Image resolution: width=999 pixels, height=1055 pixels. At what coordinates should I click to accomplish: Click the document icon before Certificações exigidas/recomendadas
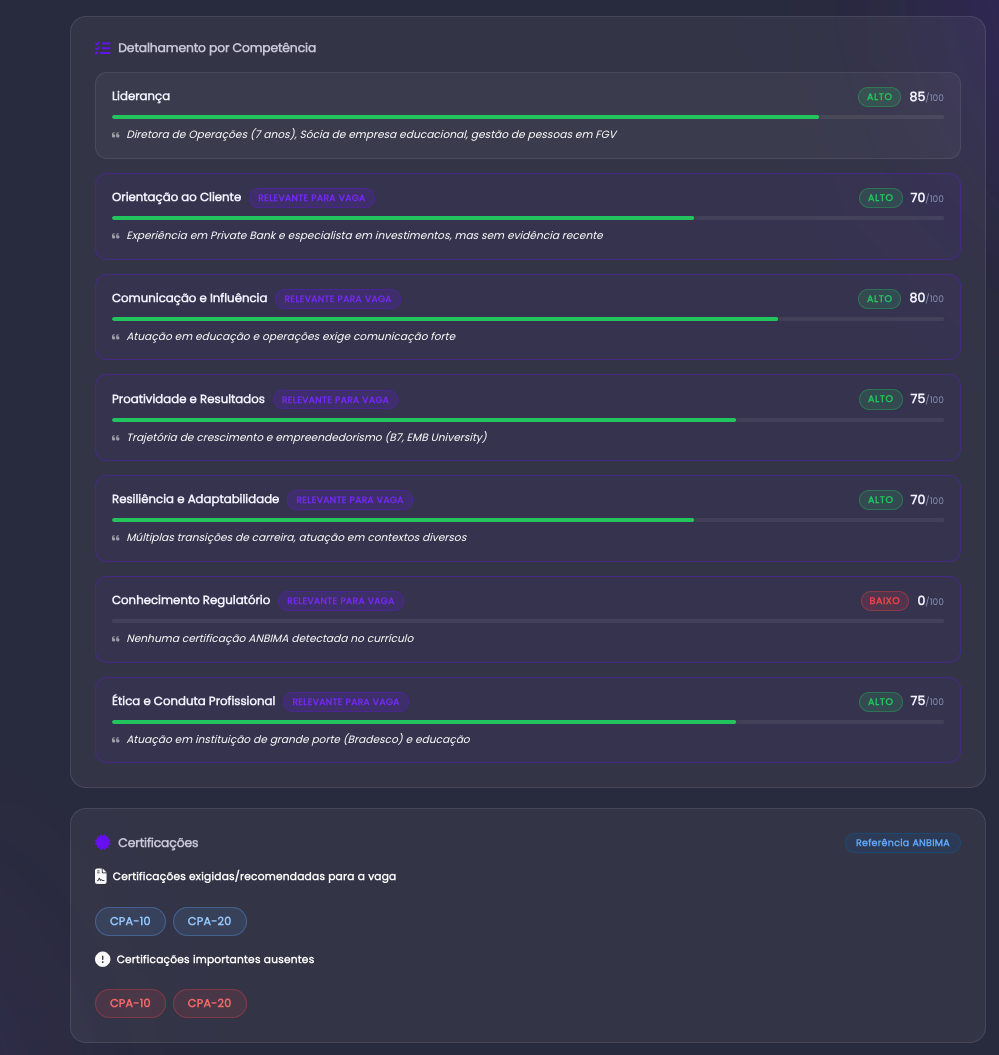click(x=101, y=876)
